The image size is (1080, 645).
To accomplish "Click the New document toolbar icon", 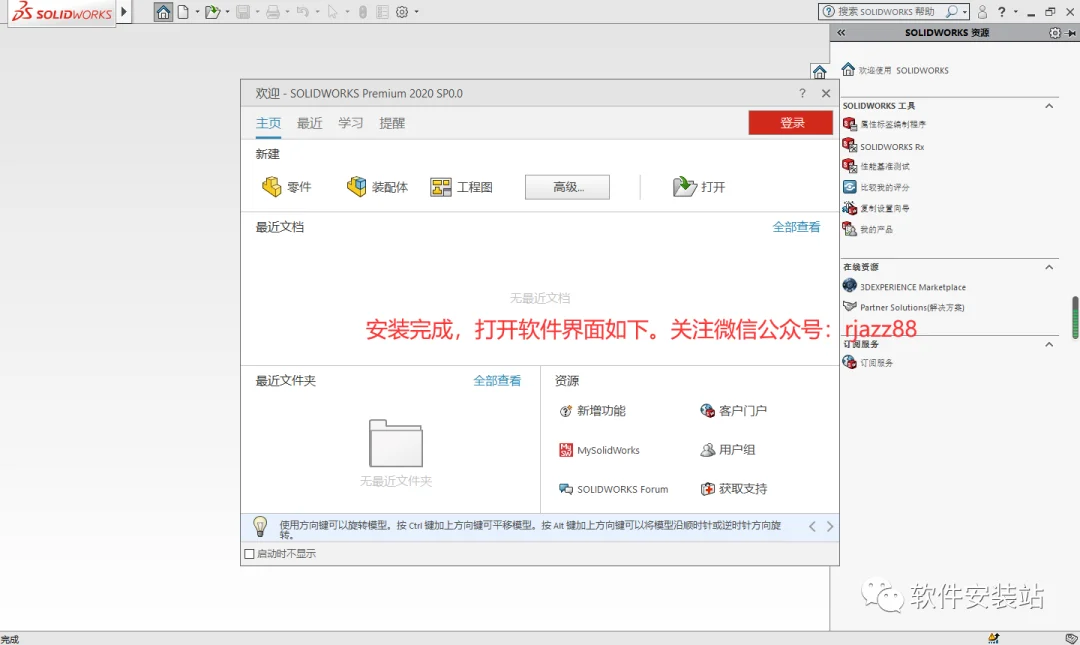I will (x=183, y=12).
